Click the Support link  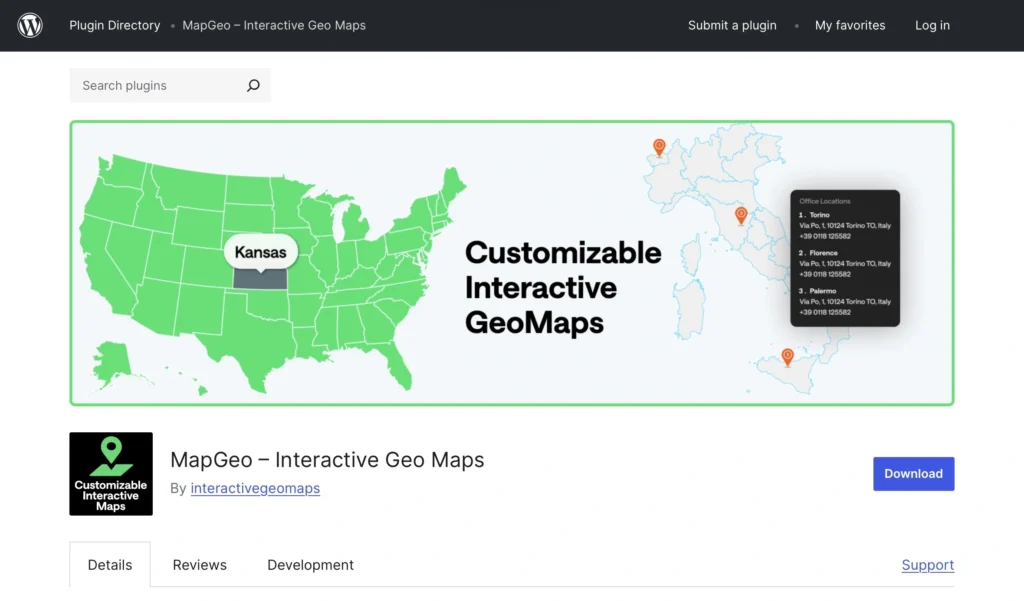pos(927,565)
